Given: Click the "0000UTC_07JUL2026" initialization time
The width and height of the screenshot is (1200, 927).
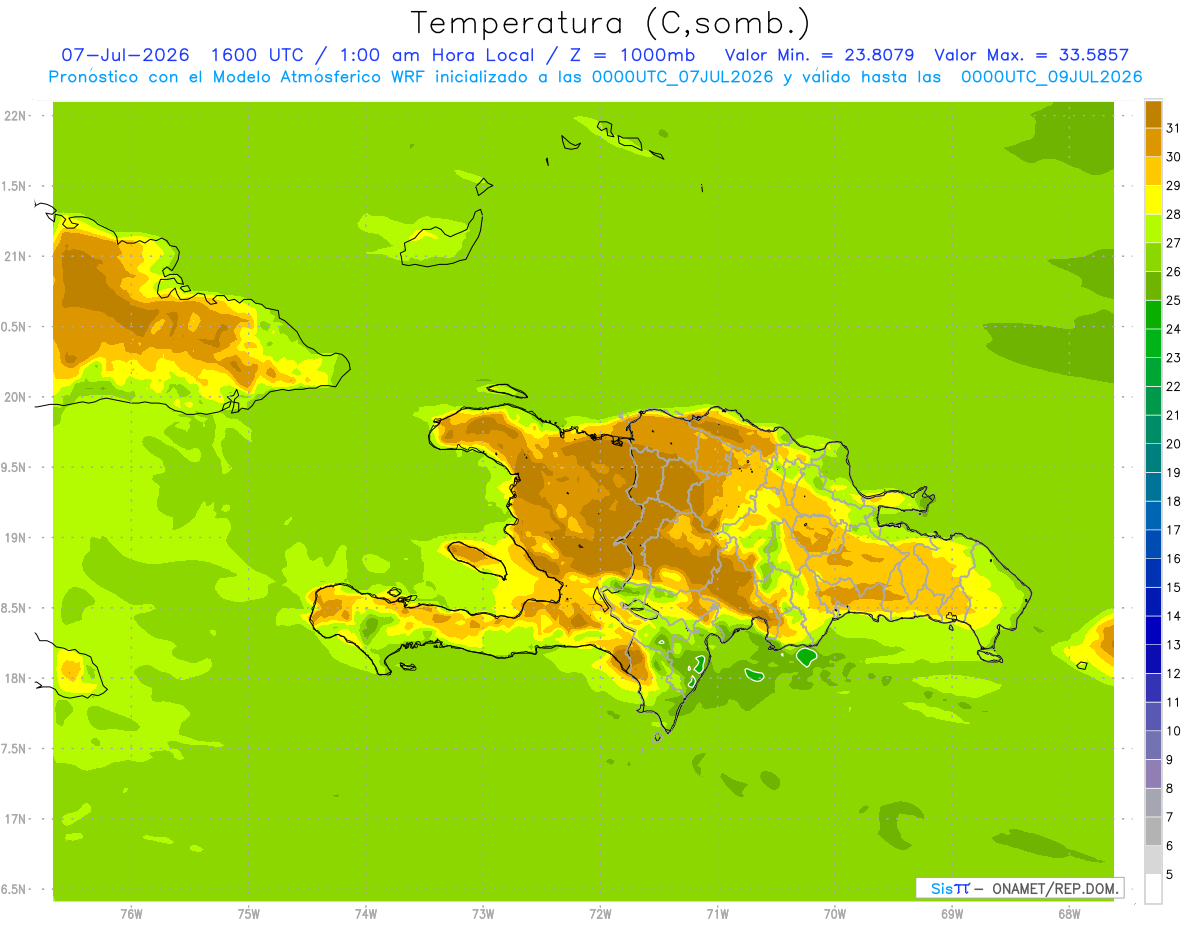Looking at the screenshot, I should pyautogui.click(x=683, y=77).
